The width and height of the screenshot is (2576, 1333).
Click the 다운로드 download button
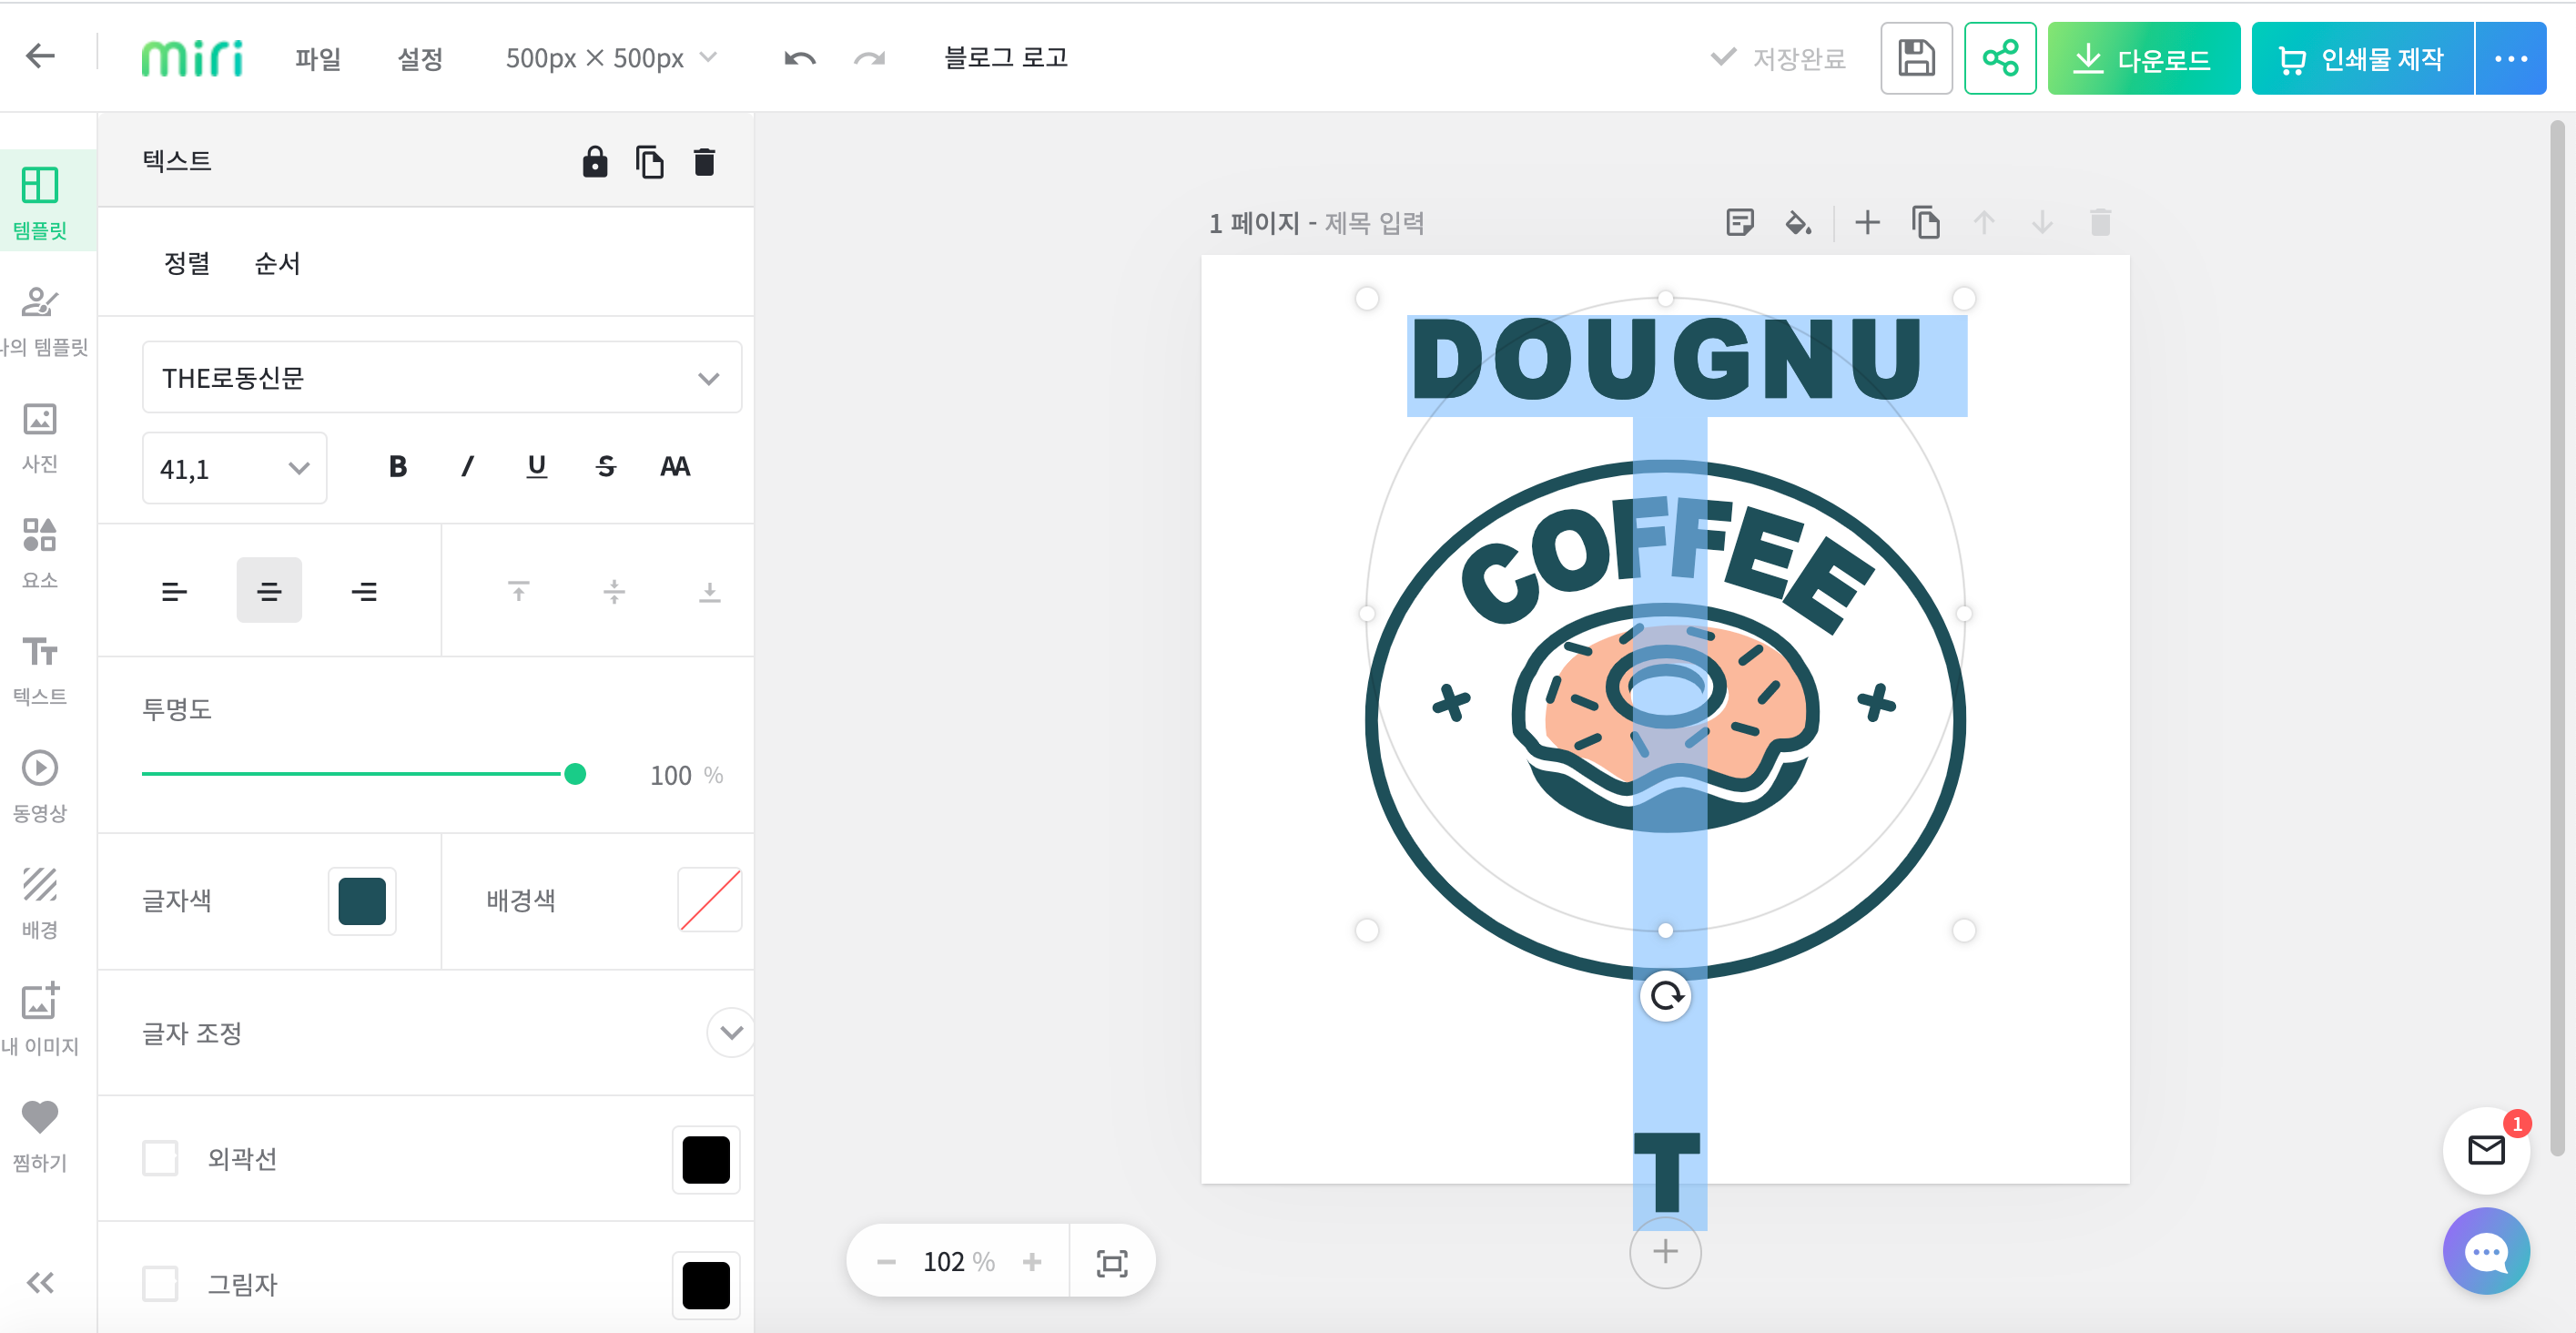tap(2143, 58)
